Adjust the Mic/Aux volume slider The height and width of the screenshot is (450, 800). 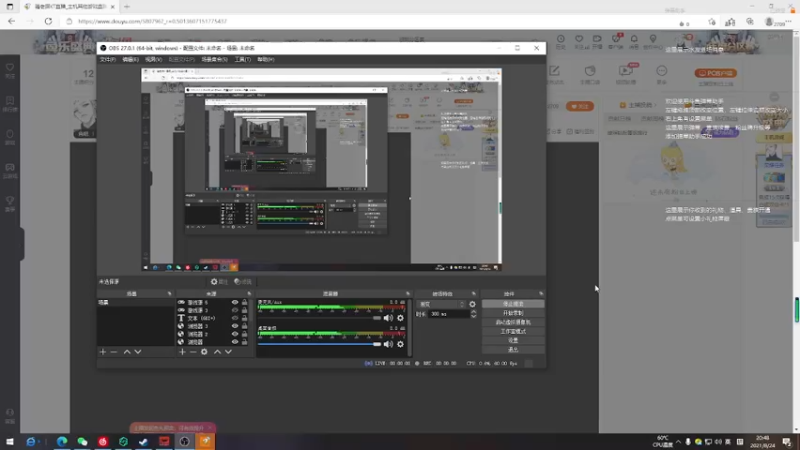click(x=319, y=318)
